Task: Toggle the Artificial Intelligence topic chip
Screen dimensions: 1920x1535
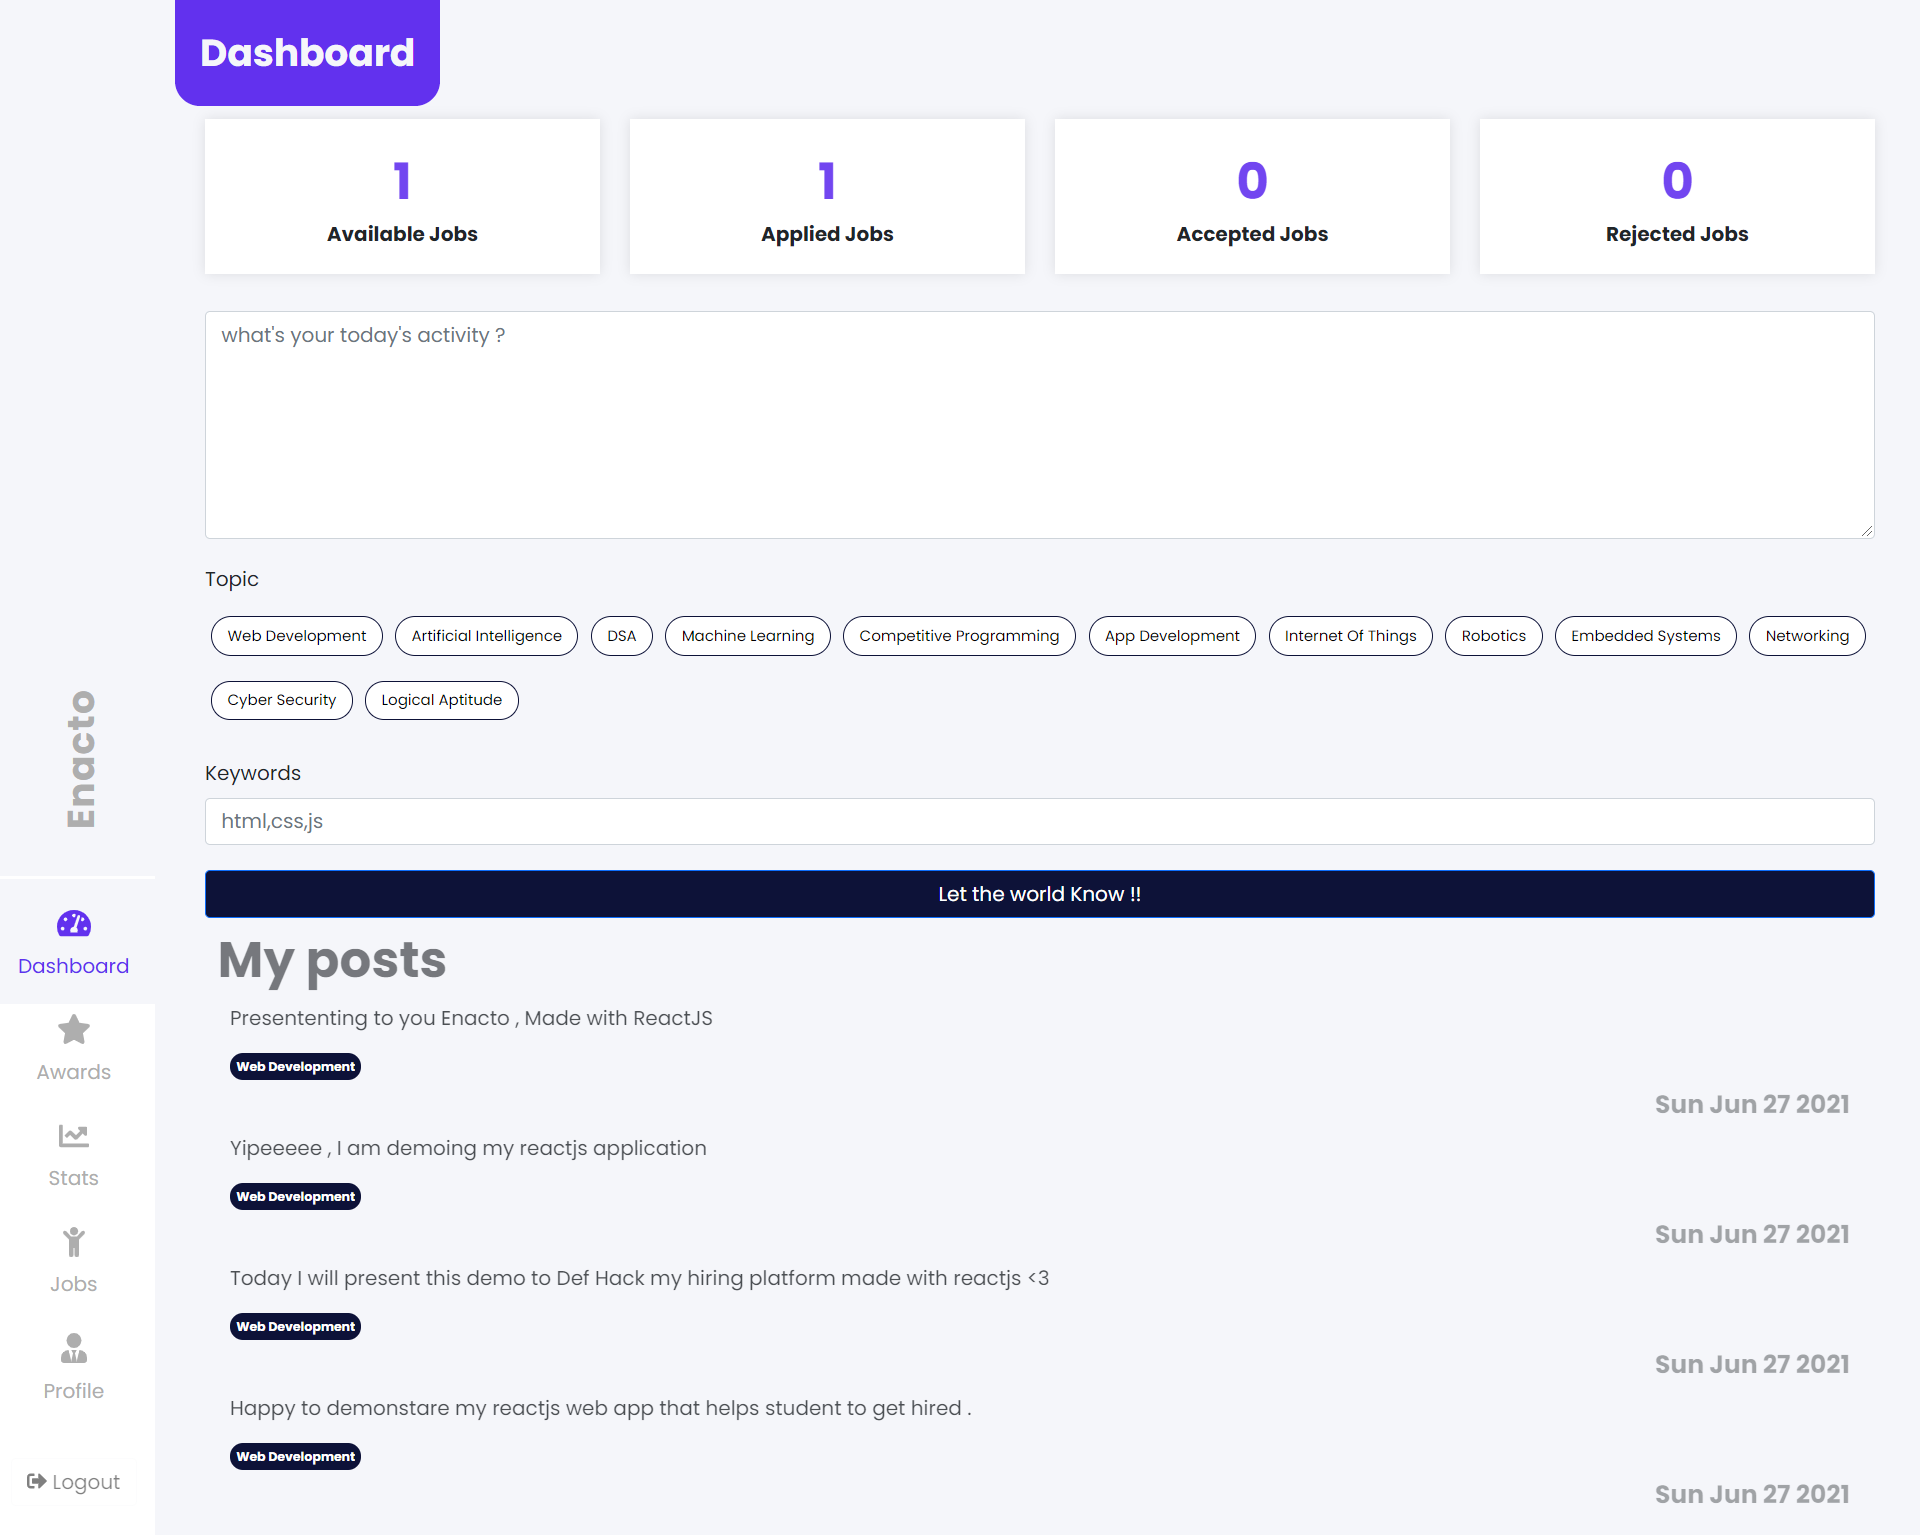Action: (487, 636)
